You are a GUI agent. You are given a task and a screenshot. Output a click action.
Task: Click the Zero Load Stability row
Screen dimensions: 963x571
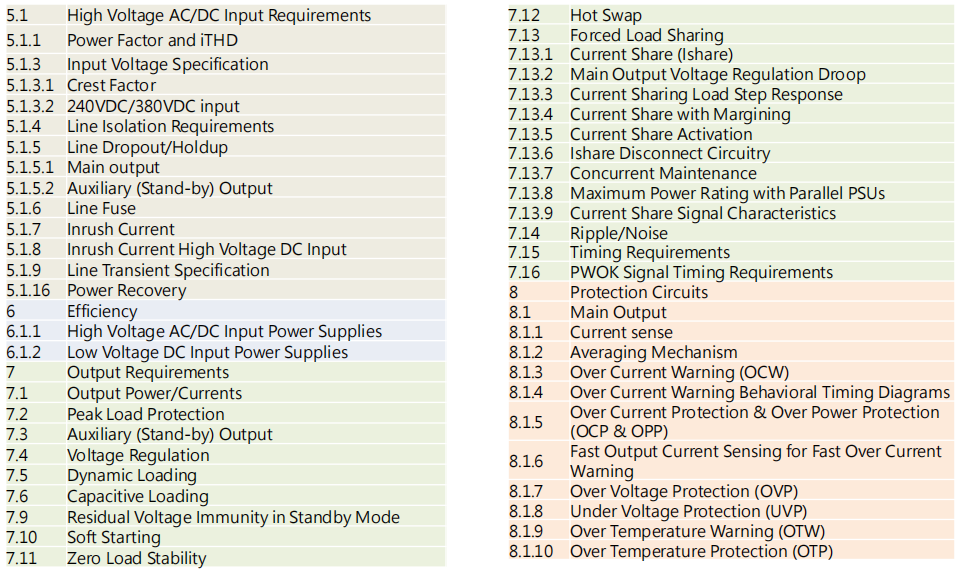[225, 557]
